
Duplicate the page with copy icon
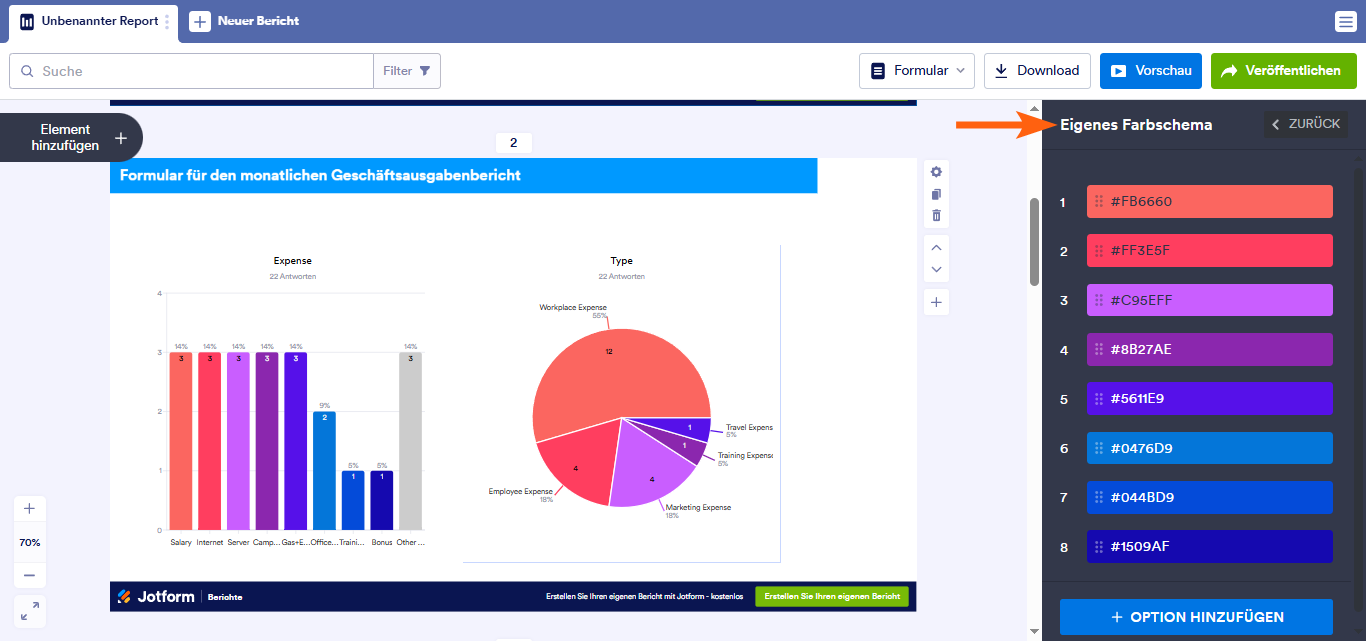[x=936, y=194]
